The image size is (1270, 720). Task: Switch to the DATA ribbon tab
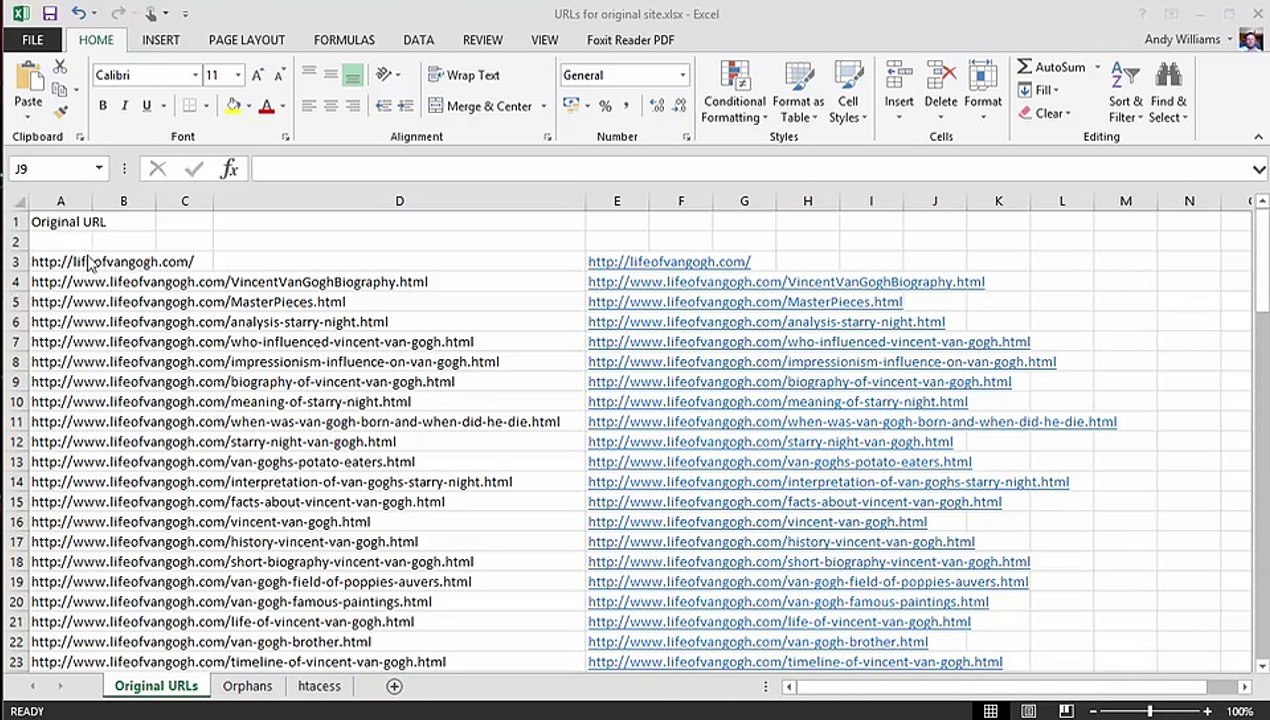point(418,40)
